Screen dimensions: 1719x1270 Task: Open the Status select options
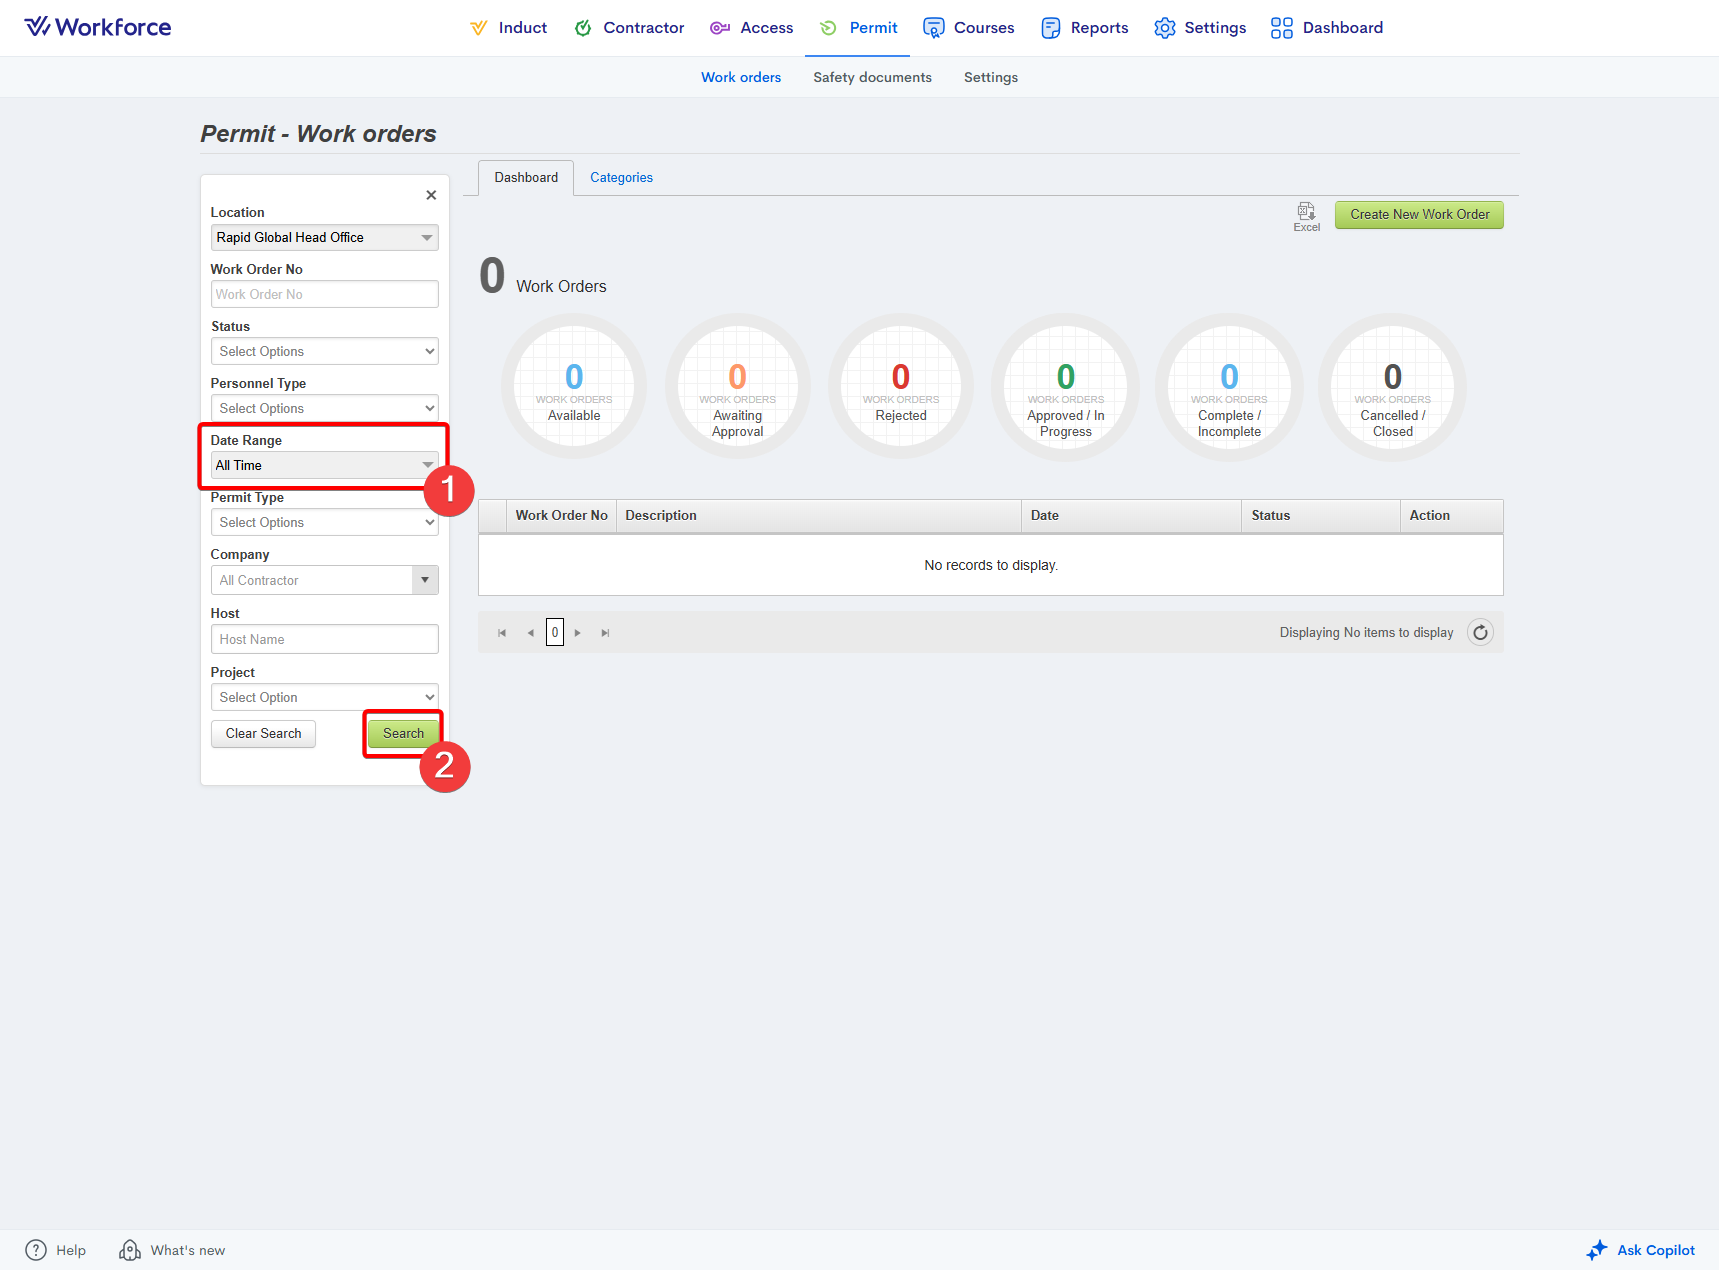tap(324, 352)
